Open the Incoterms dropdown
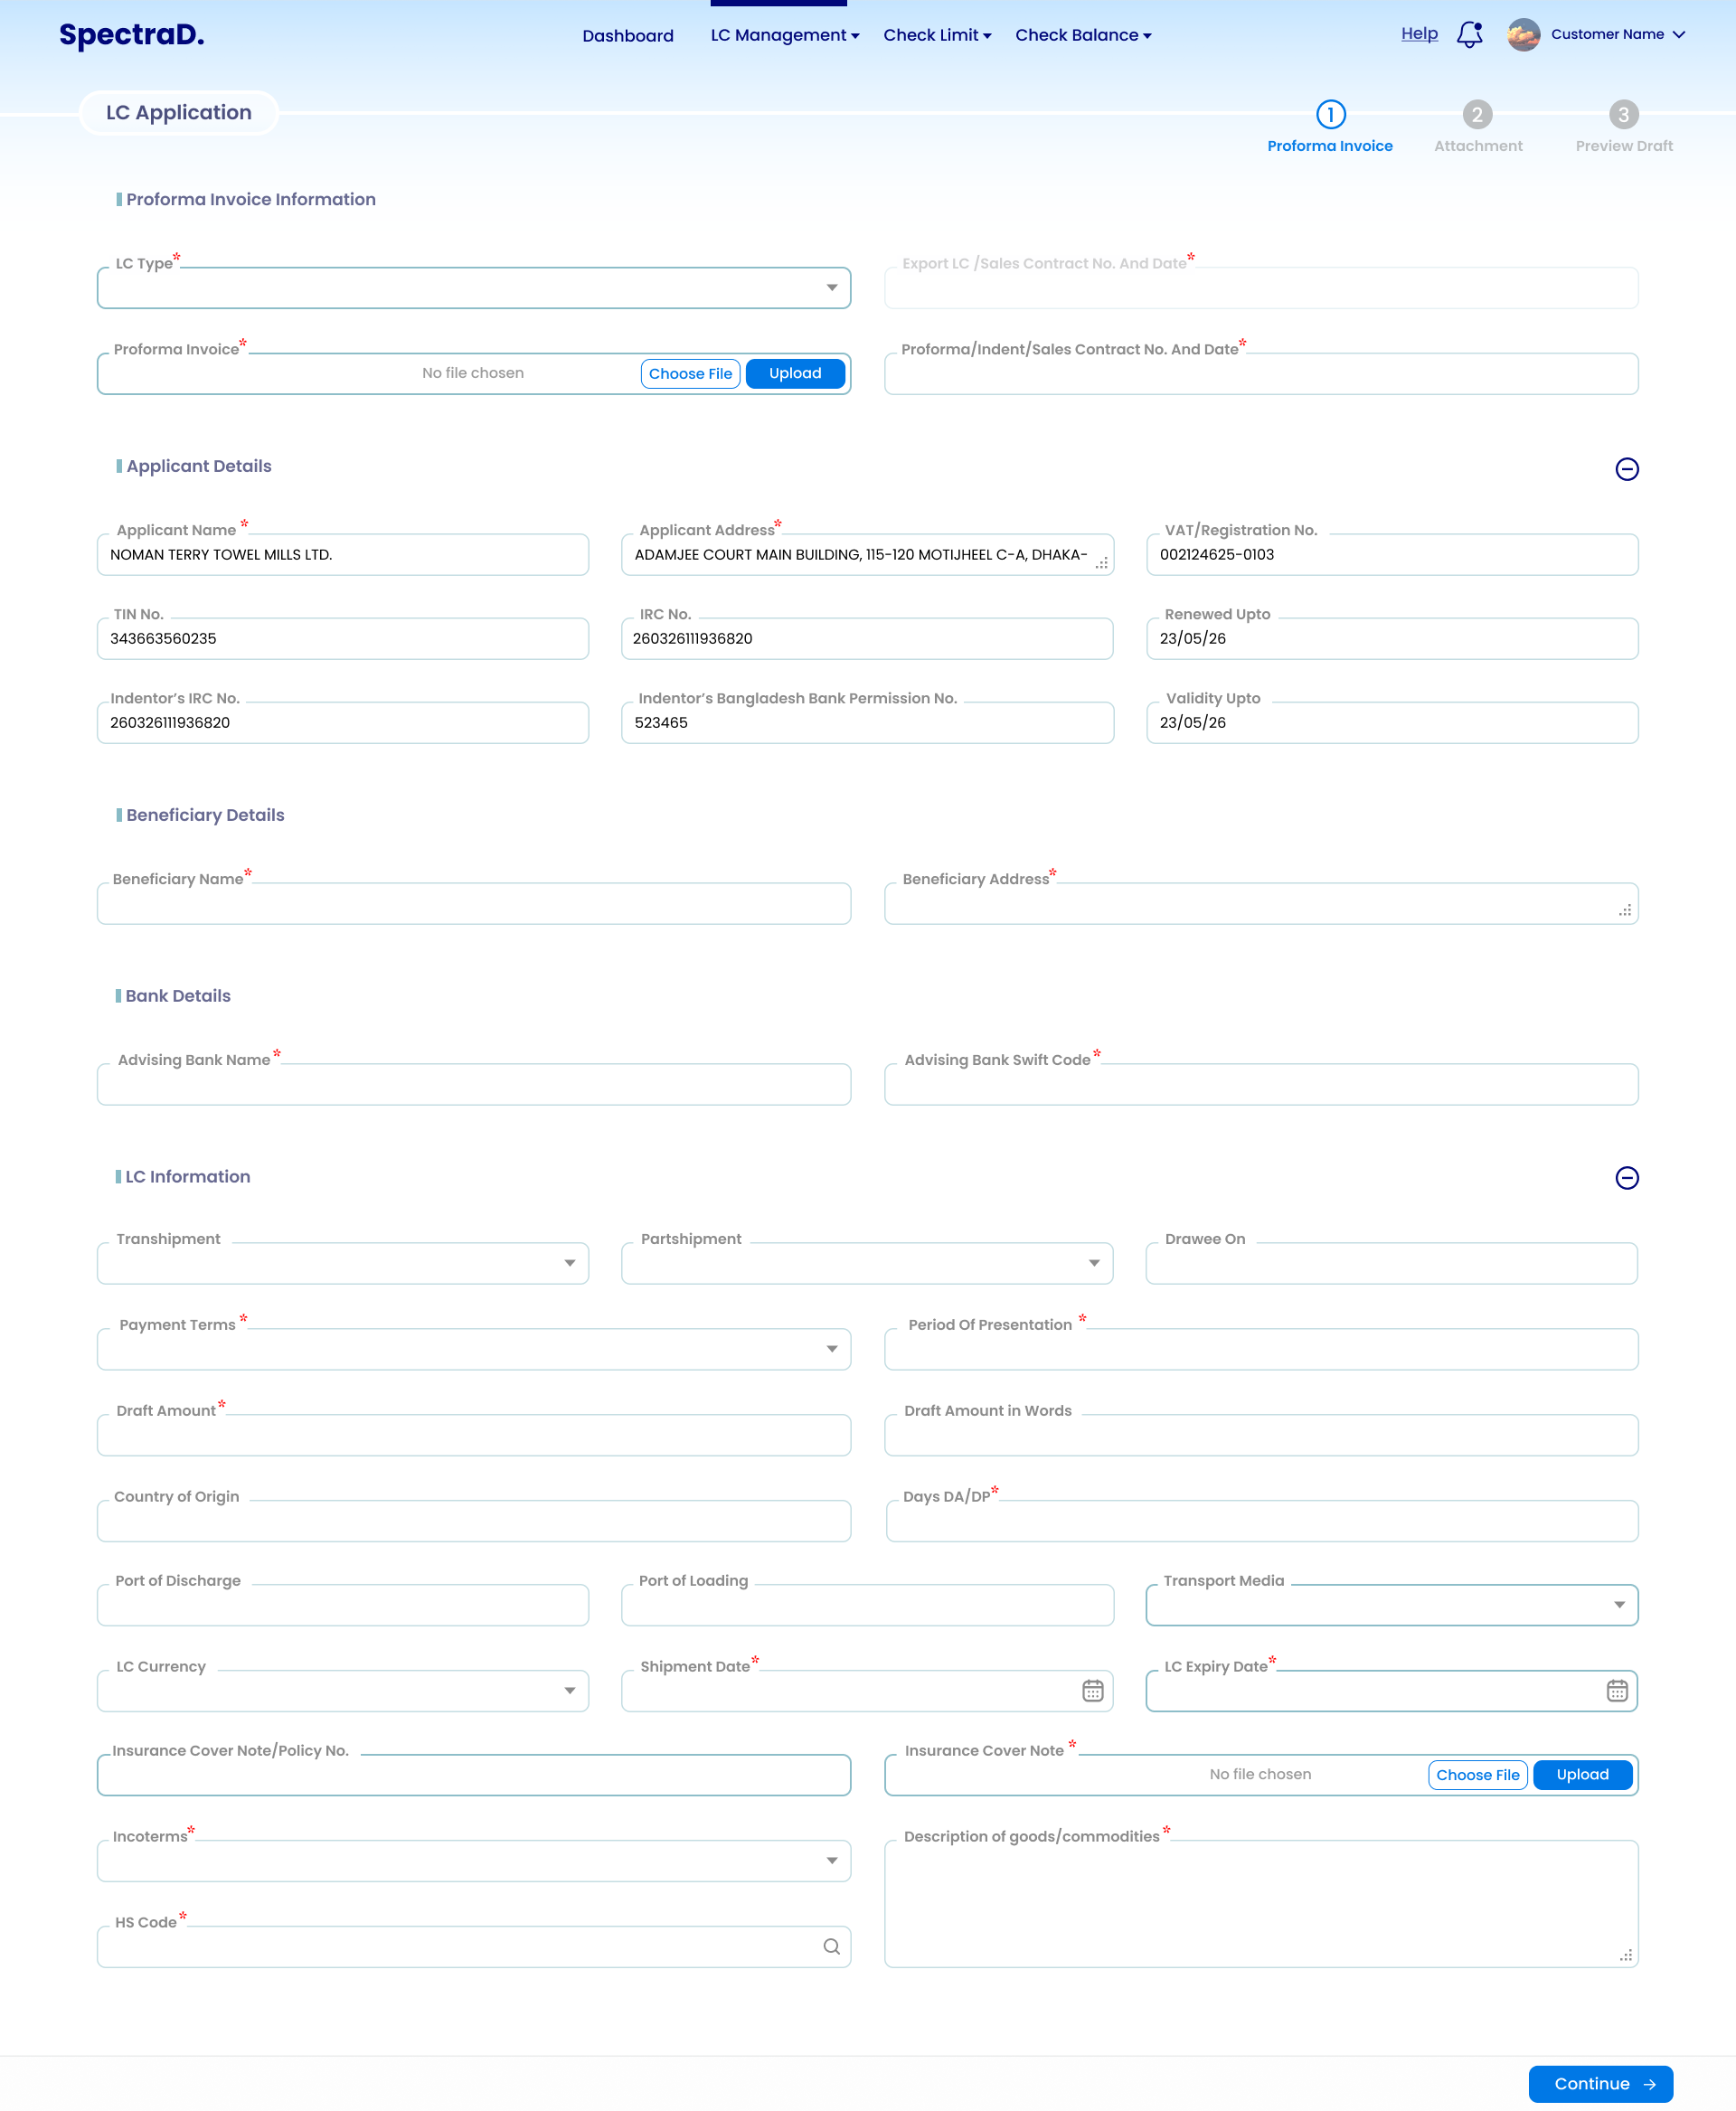This screenshot has height=2111, width=1736. point(474,1861)
